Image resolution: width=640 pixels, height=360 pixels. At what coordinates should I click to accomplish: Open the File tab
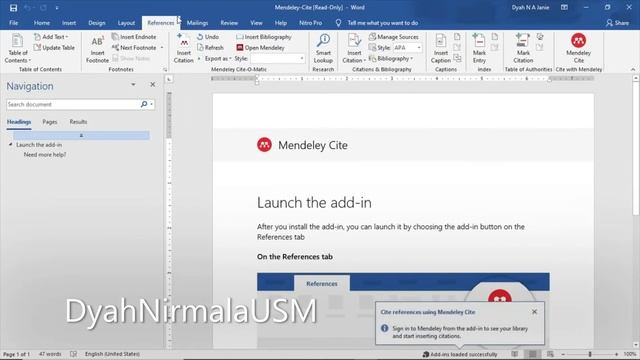pyautogui.click(x=13, y=23)
